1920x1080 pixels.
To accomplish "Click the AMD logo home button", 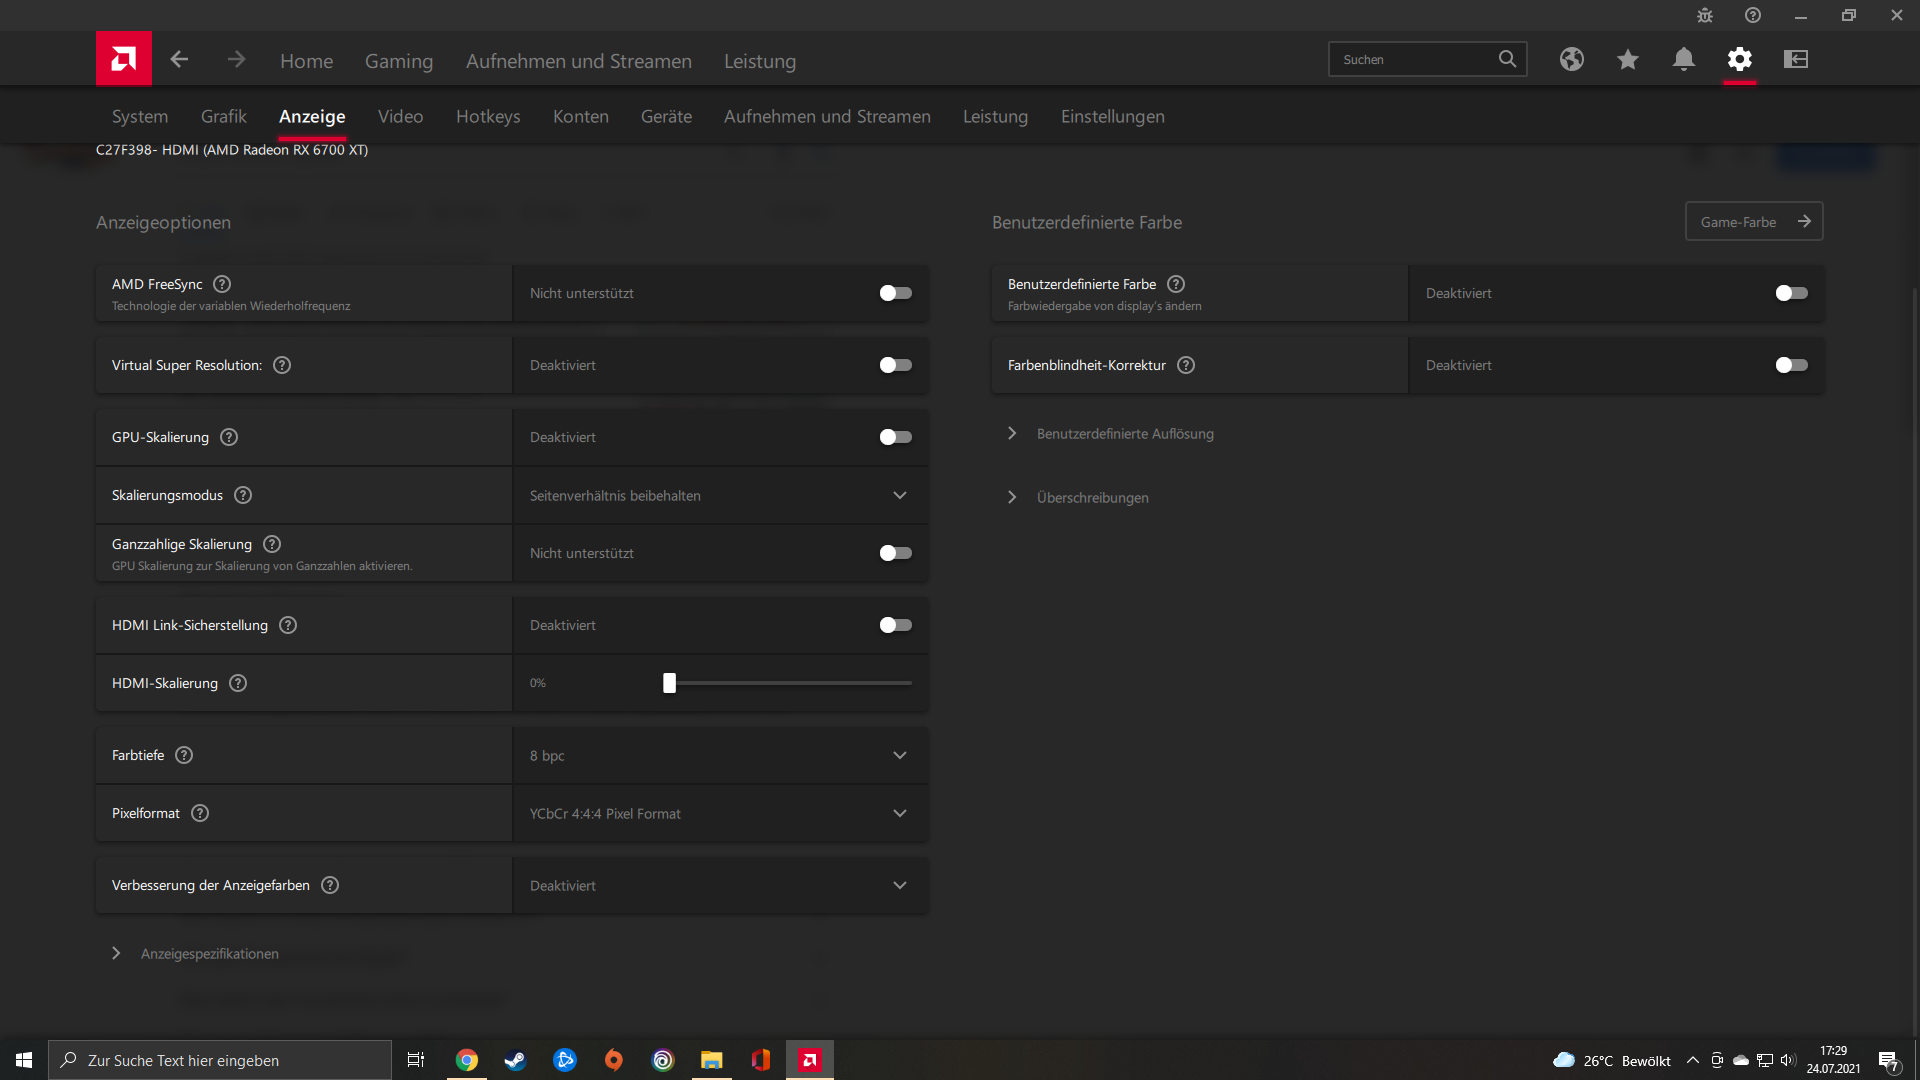I will click(124, 59).
